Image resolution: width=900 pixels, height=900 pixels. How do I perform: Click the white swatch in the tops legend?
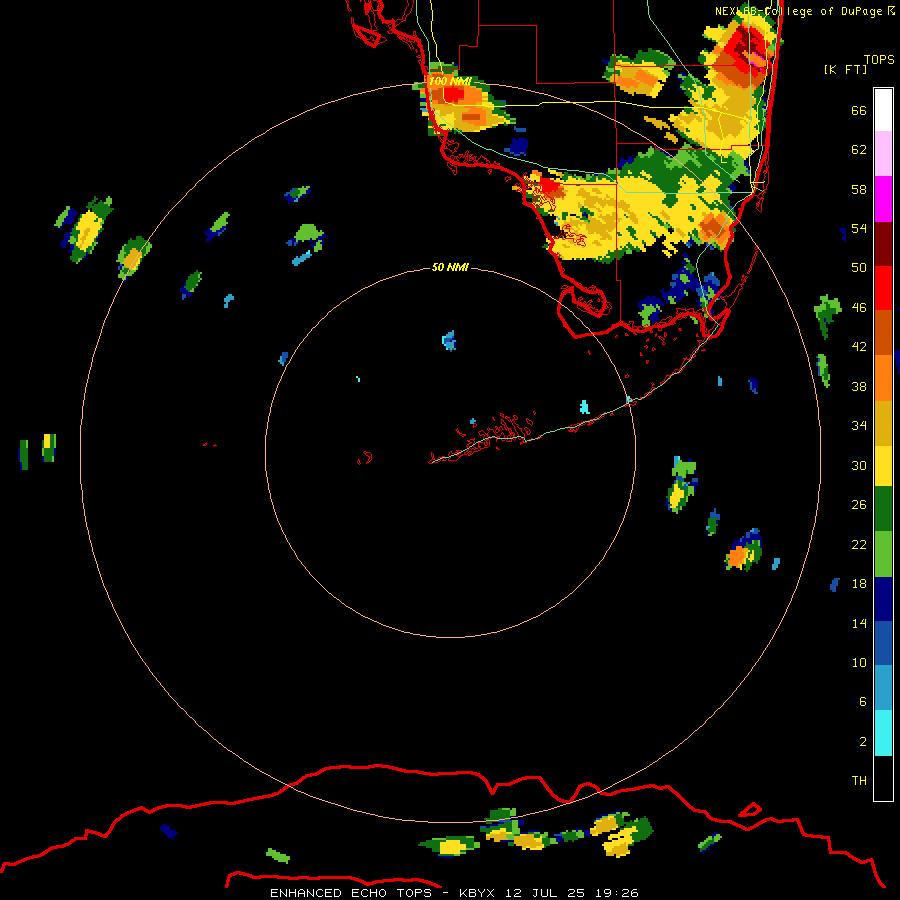[x=883, y=110]
